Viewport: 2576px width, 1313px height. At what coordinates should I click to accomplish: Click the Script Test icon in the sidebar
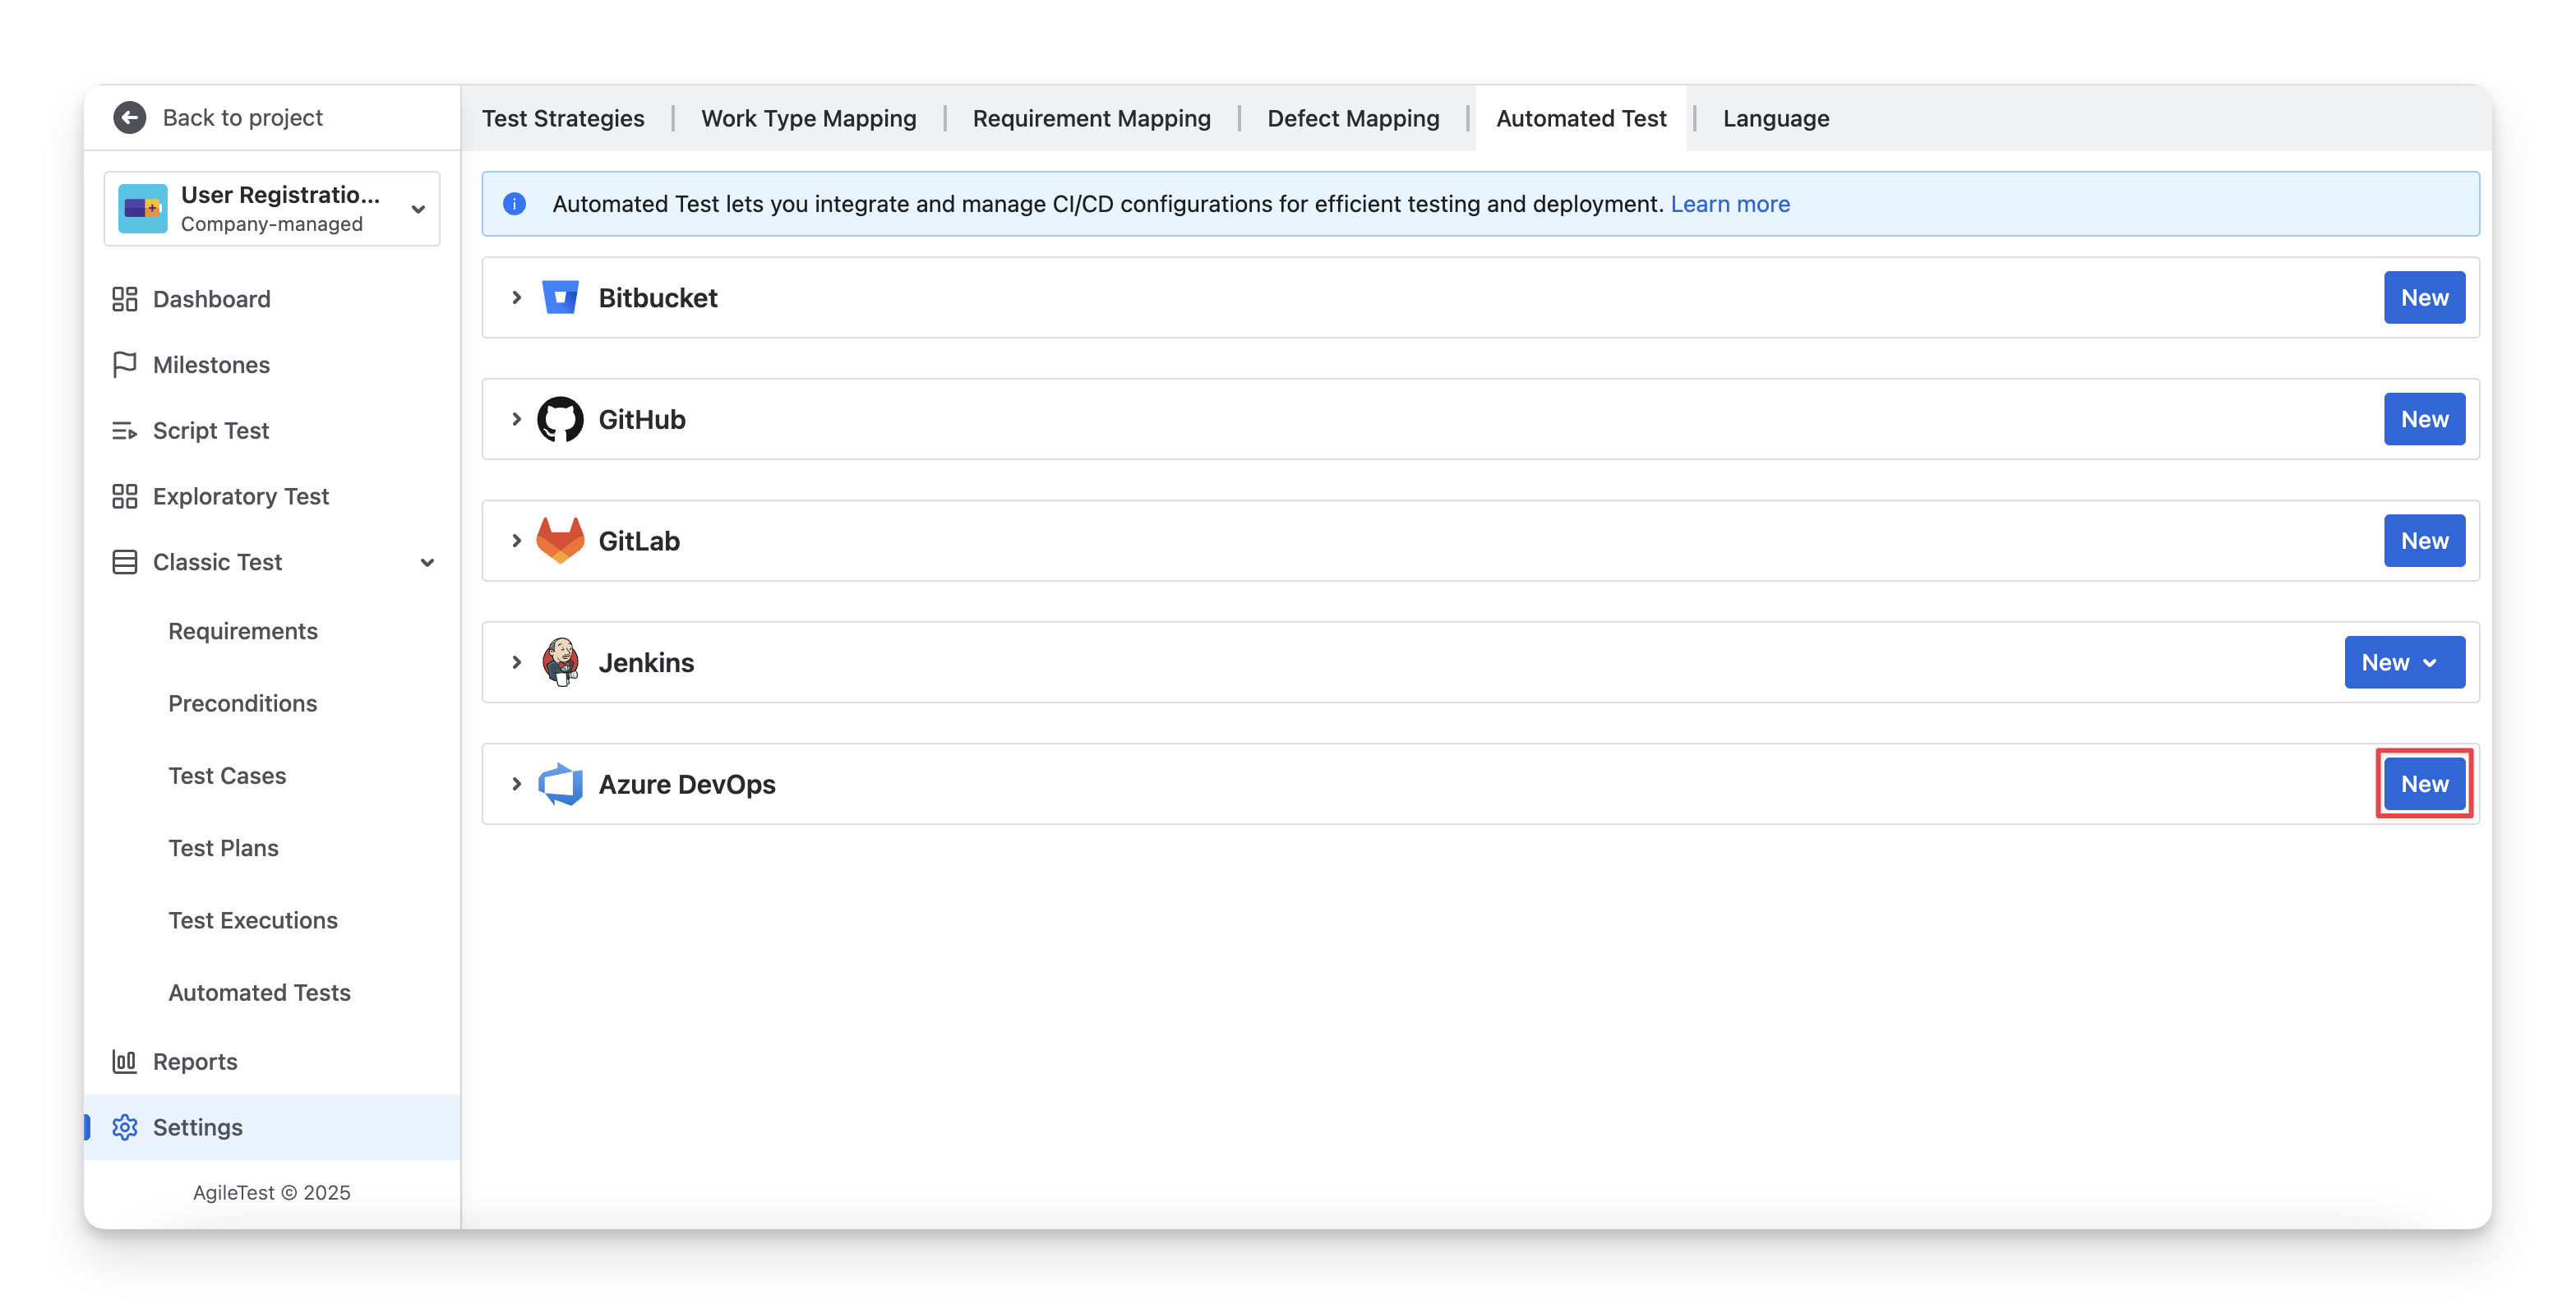(x=124, y=431)
